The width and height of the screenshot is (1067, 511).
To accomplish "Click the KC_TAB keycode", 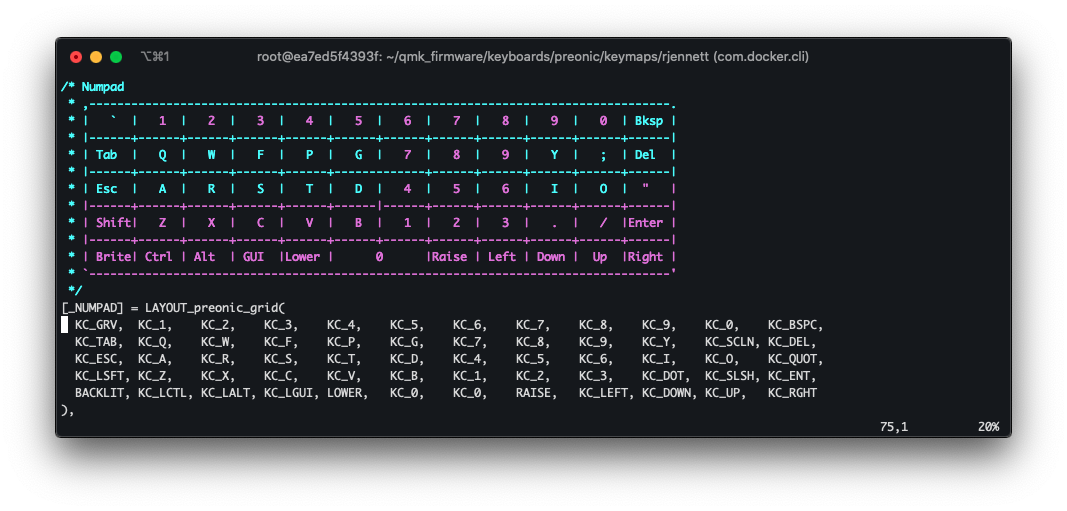I will coord(98,342).
